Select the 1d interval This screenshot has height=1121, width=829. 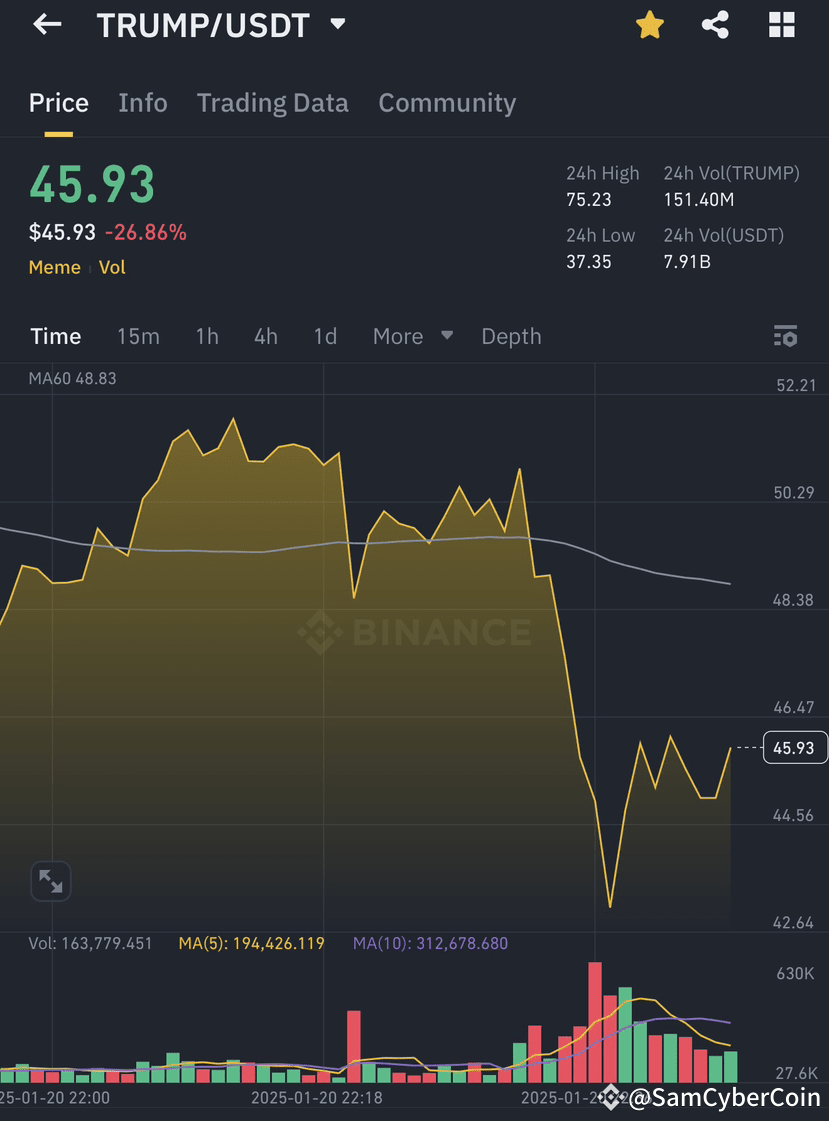click(325, 336)
